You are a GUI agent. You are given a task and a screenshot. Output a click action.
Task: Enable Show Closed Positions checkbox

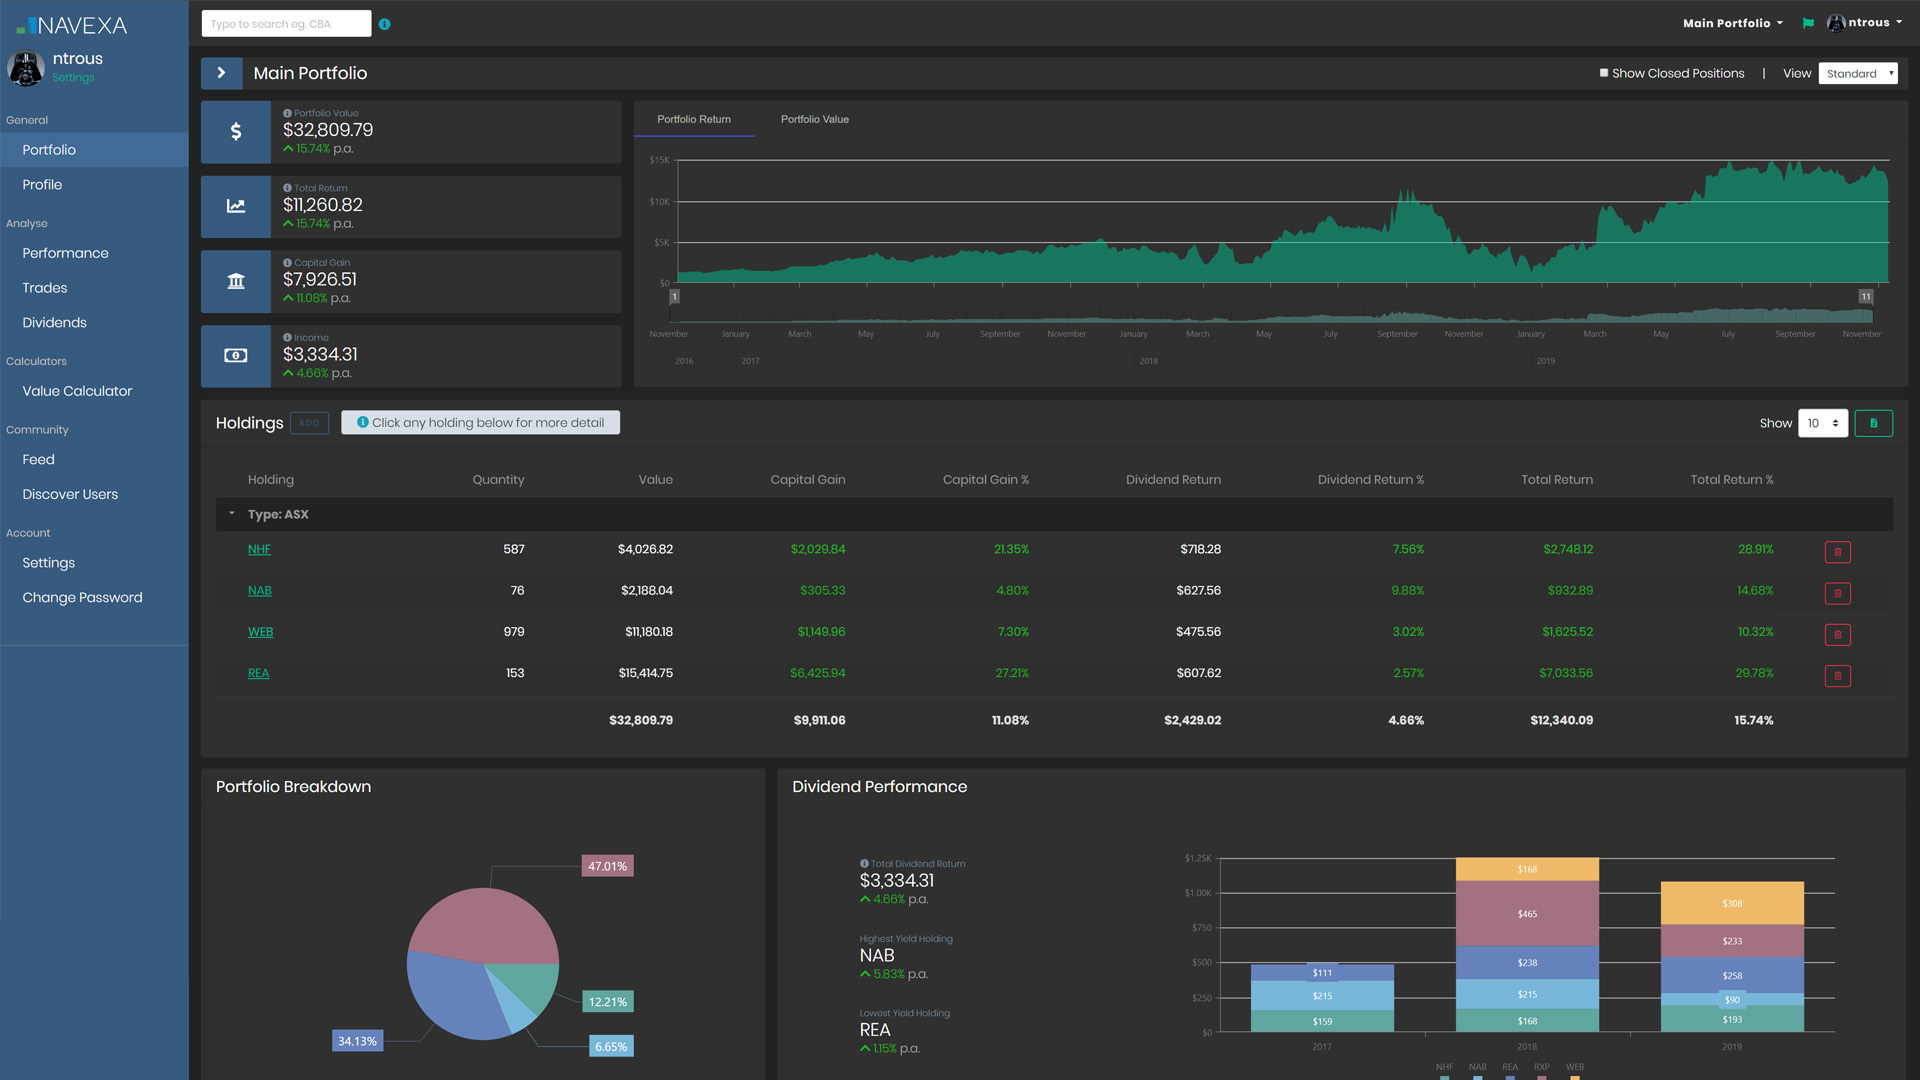[x=1604, y=73]
